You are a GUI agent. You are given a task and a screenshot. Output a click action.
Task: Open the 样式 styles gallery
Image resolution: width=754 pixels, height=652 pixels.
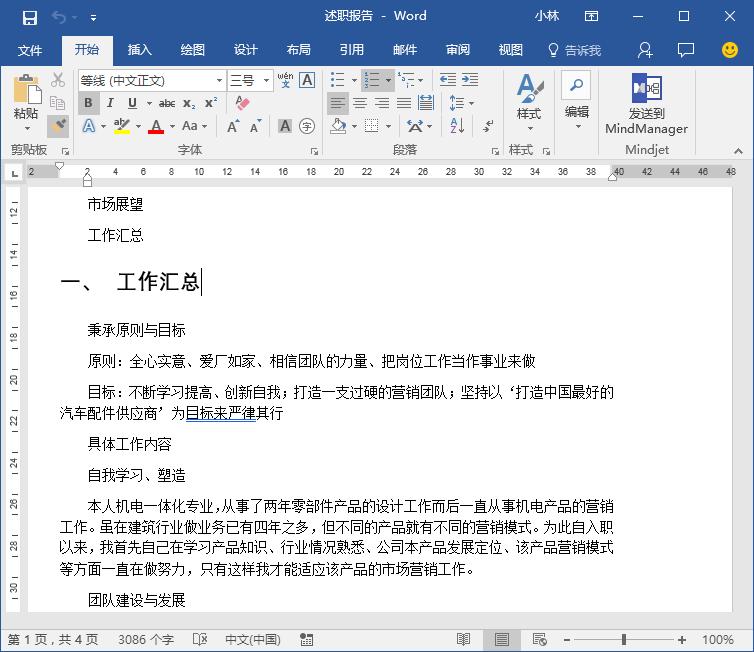tap(529, 102)
